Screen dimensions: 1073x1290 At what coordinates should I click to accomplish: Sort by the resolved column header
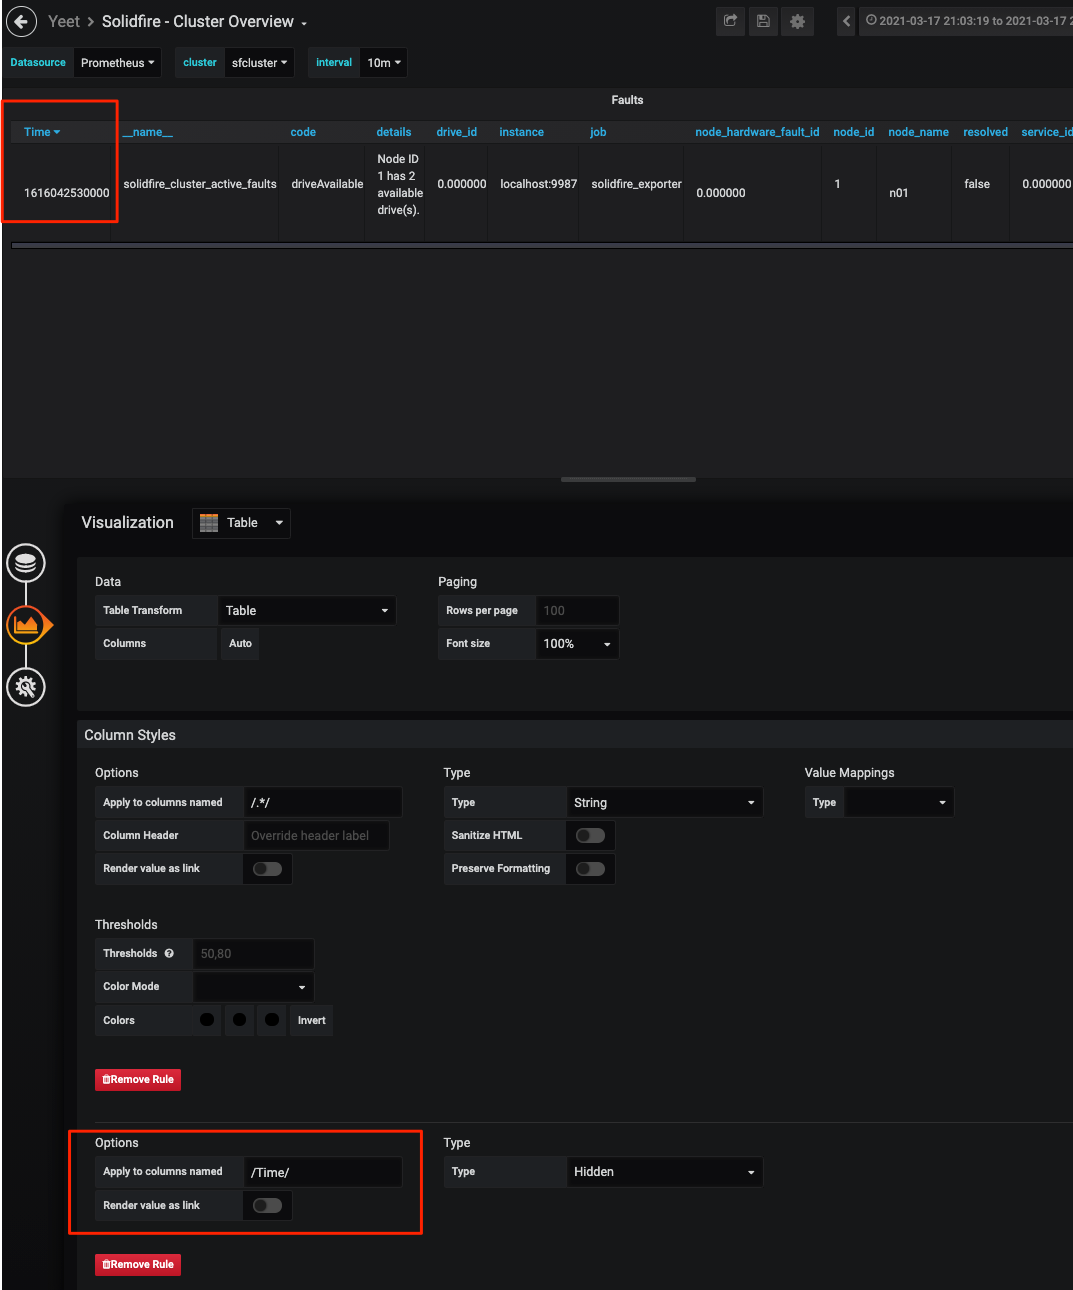coord(985,132)
